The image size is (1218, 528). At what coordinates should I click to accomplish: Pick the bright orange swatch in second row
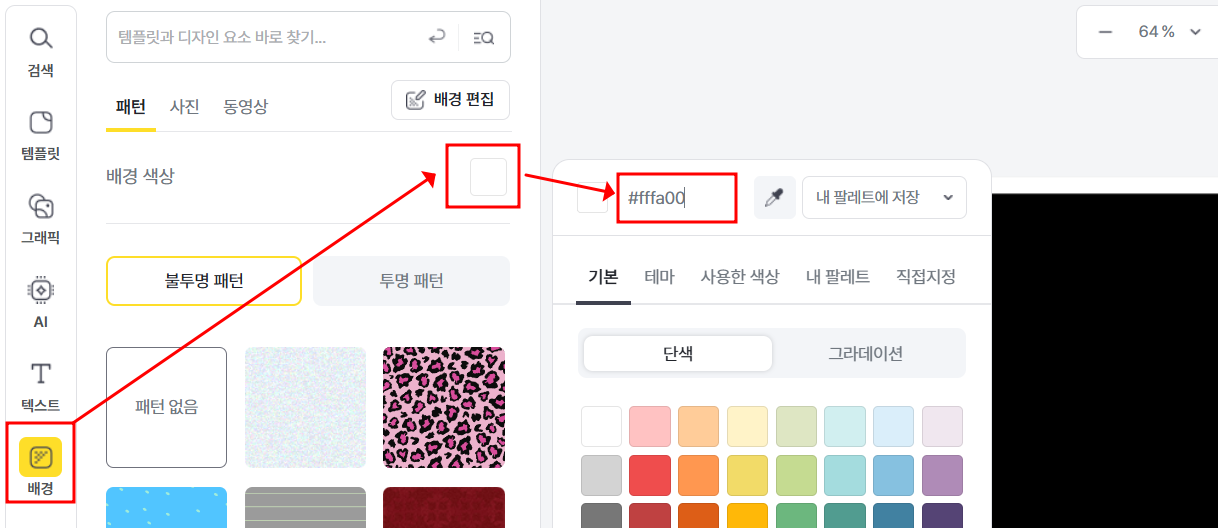click(699, 475)
